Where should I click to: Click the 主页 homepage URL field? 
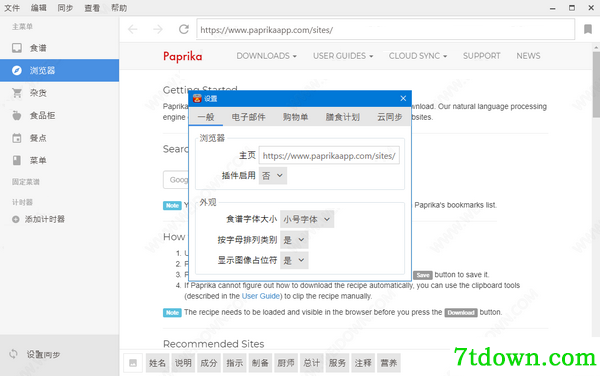coord(329,156)
